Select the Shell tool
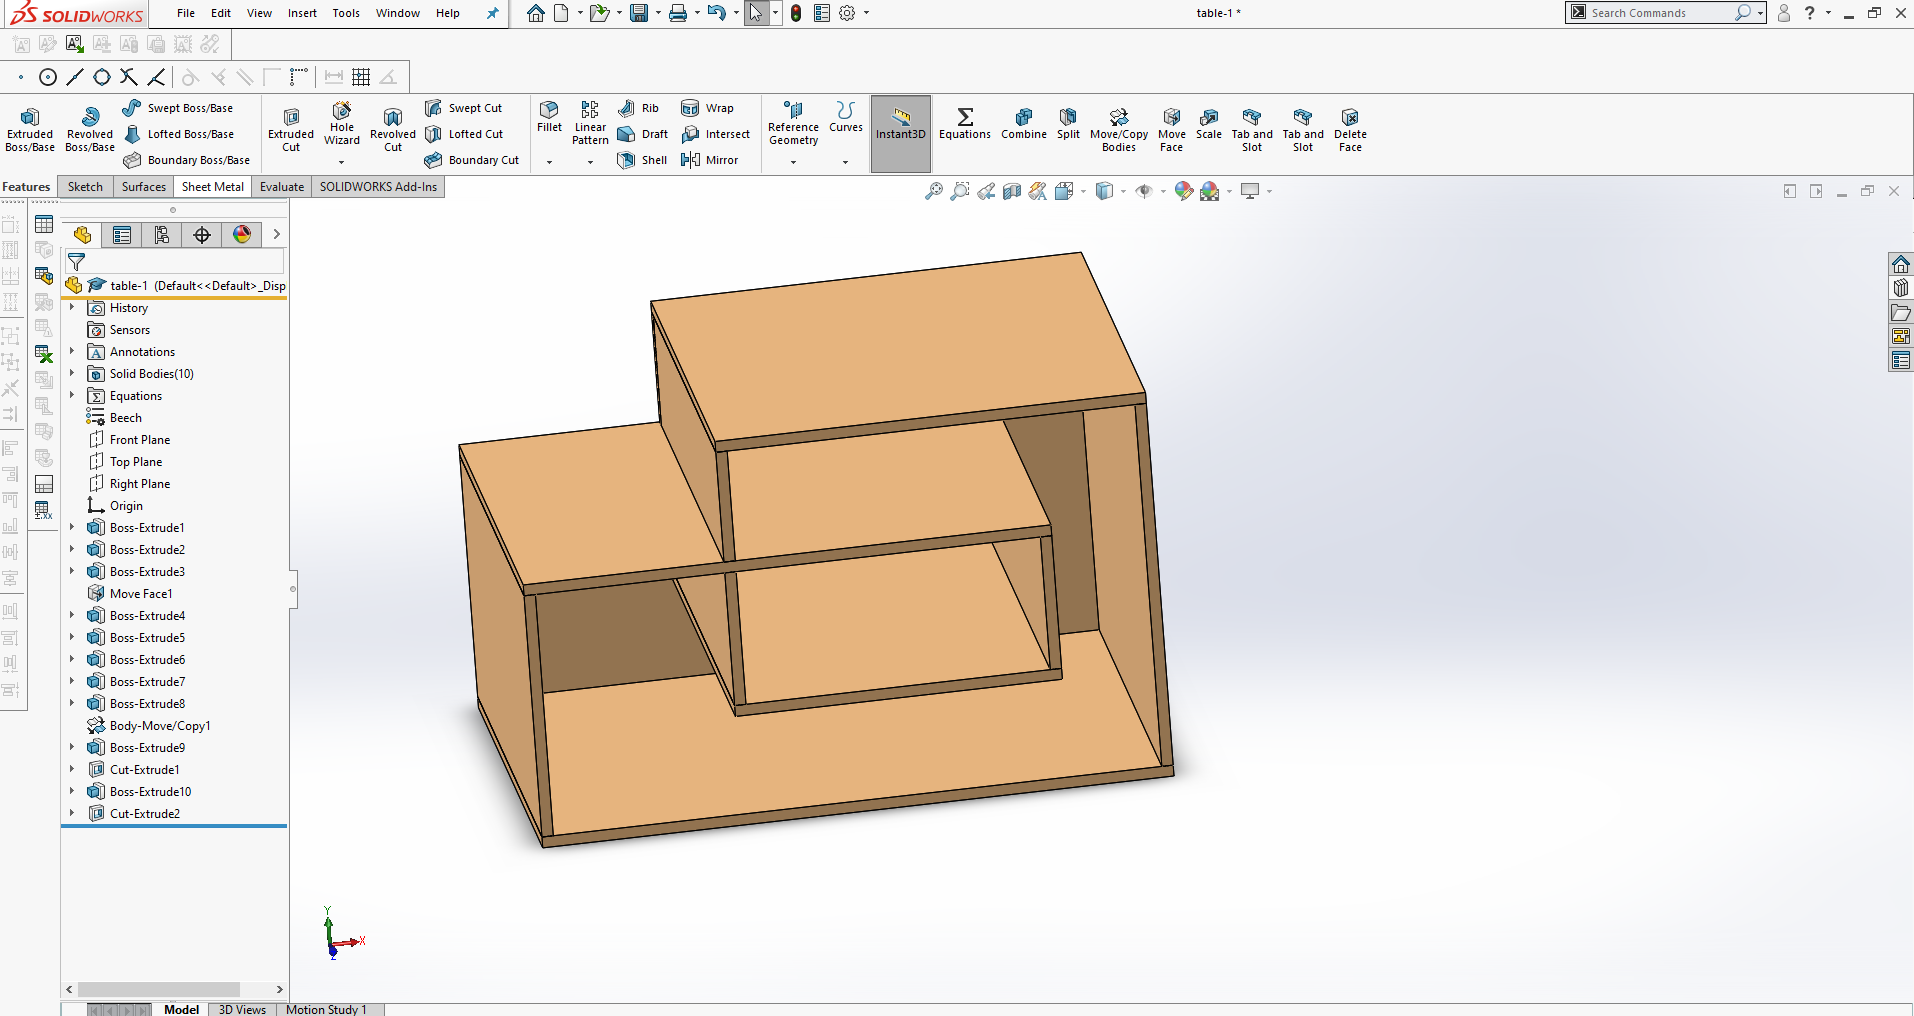Image resolution: width=1914 pixels, height=1016 pixels. pyautogui.click(x=642, y=160)
